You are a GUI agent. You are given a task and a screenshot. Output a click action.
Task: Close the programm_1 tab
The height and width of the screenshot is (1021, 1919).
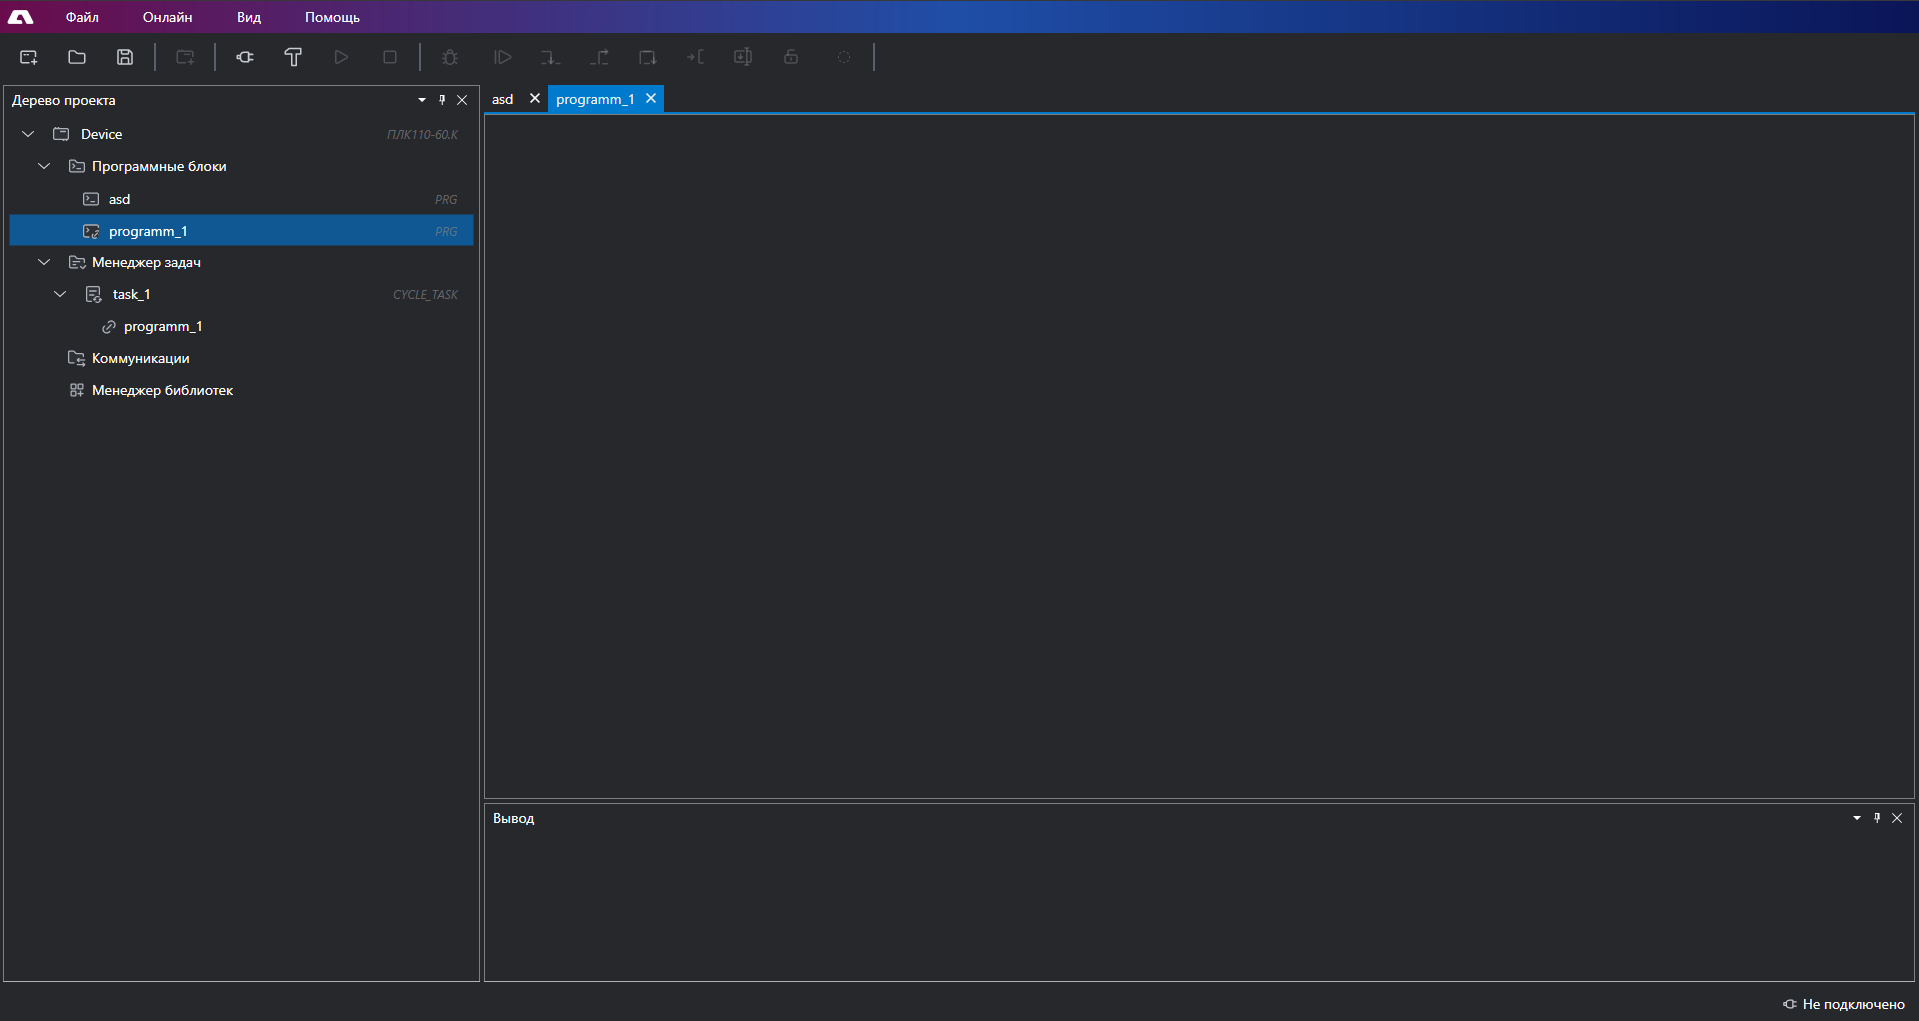[651, 98]
